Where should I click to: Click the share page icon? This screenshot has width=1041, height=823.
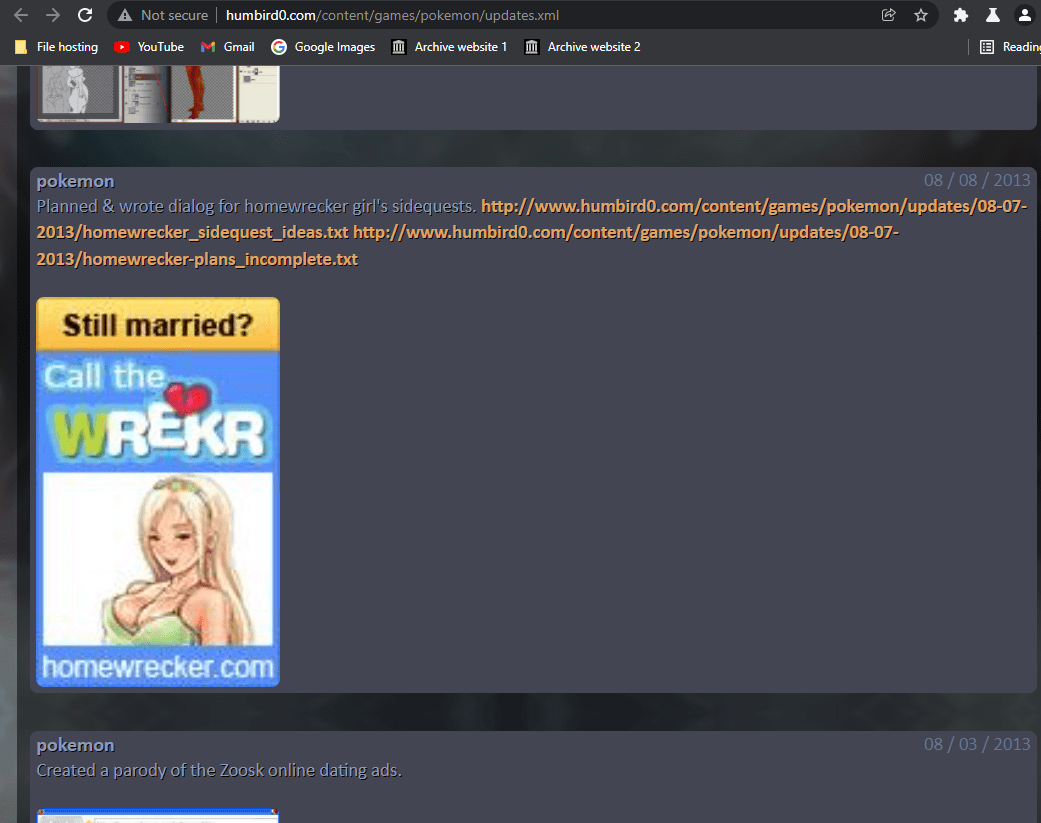pos(888,15)
